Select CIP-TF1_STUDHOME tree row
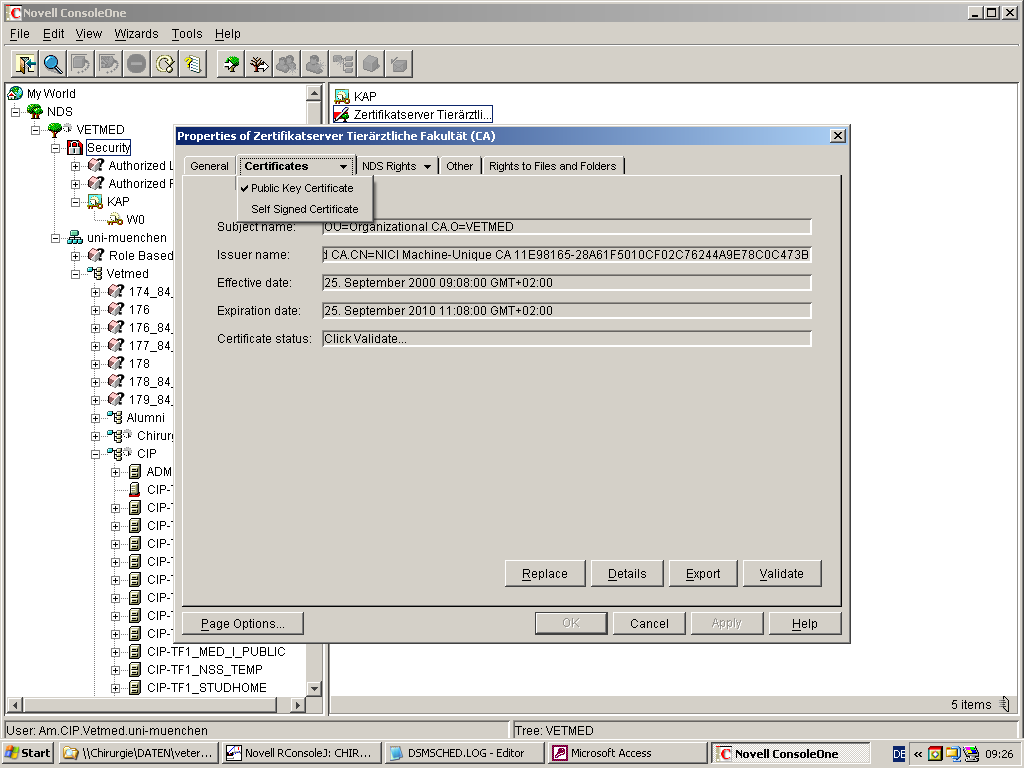 pyautogui.click(x=206, y=688)
